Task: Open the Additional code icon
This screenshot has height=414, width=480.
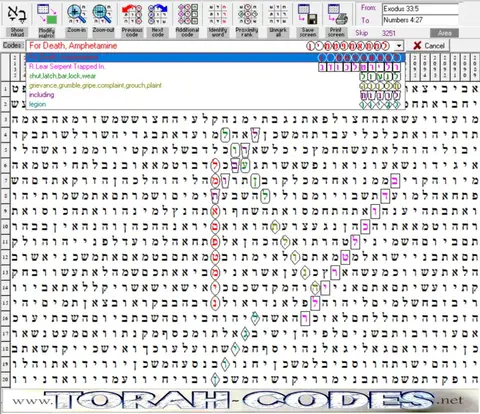Action: (187, 14)
